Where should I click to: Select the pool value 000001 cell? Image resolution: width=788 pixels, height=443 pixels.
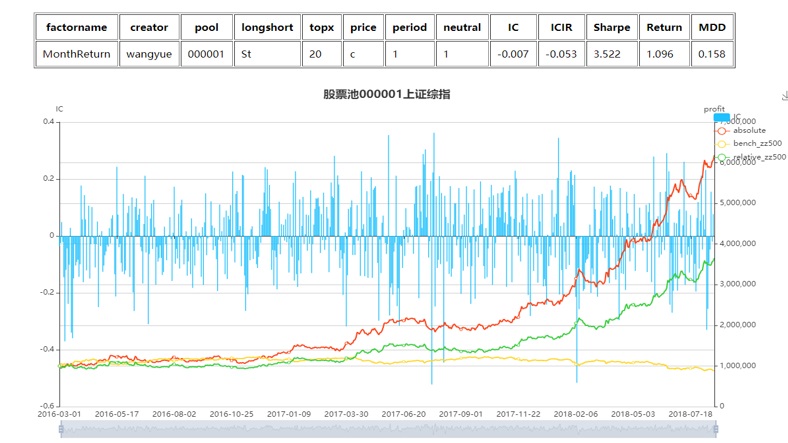(205, 54)
